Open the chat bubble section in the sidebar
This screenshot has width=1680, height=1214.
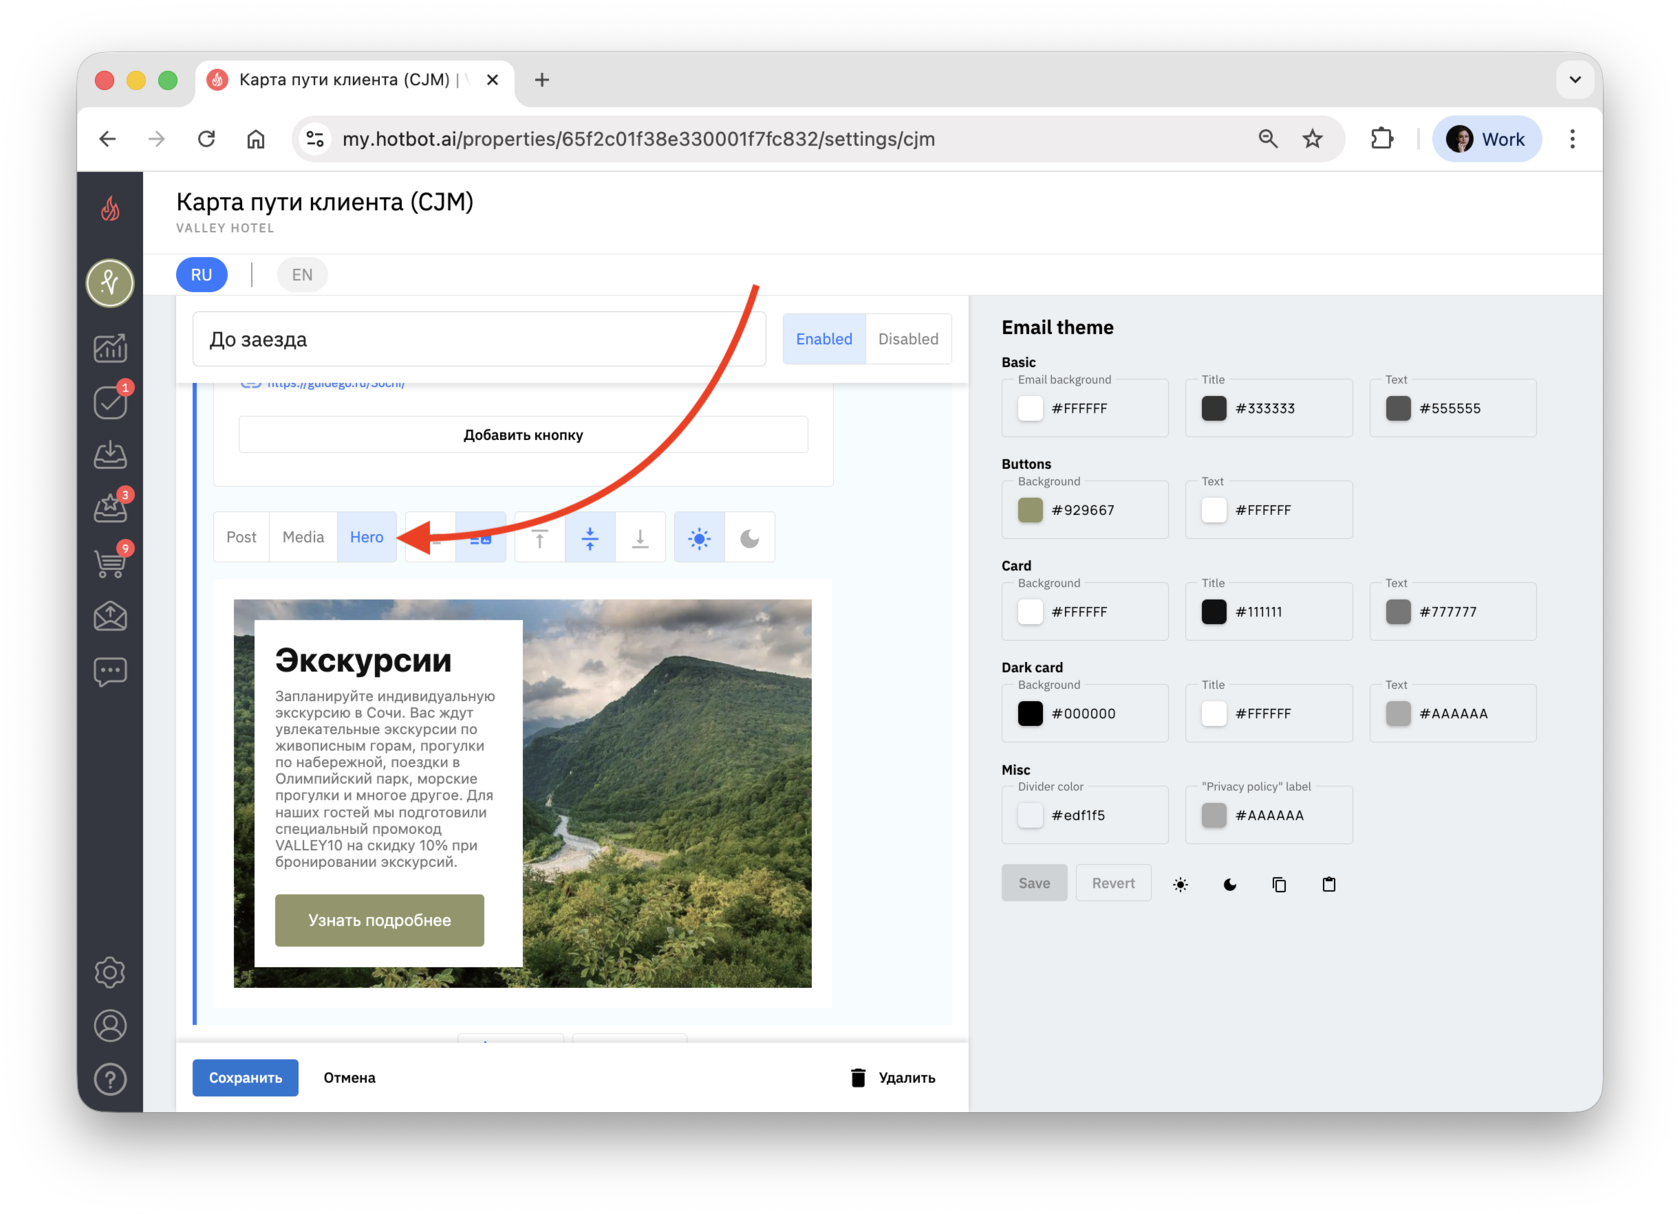click(110, 671)
